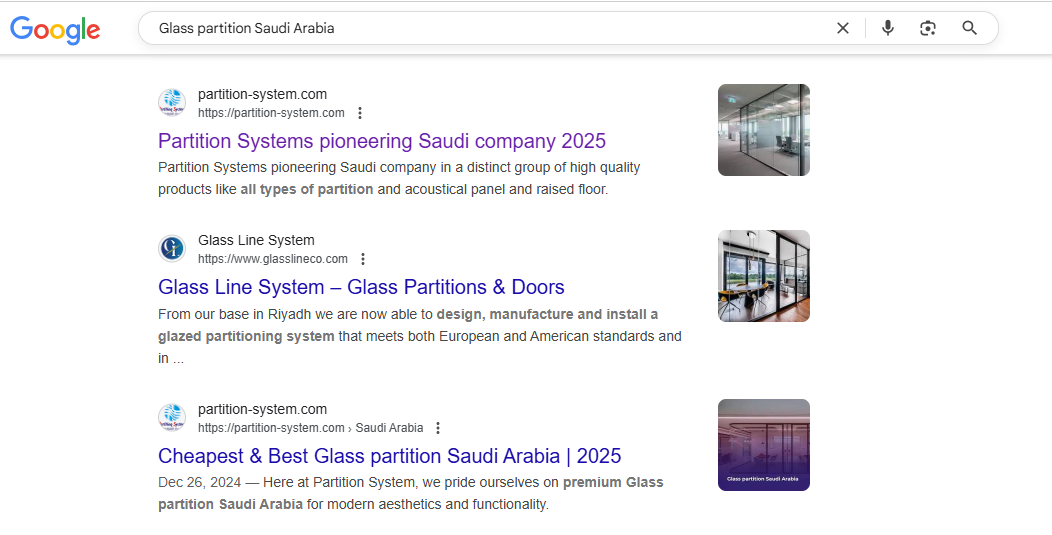Image resolution: width=1052 pixels, height=535 pixels.
Task: Submit search with magnifying glass icon
Action: click(x=969, y=28)
